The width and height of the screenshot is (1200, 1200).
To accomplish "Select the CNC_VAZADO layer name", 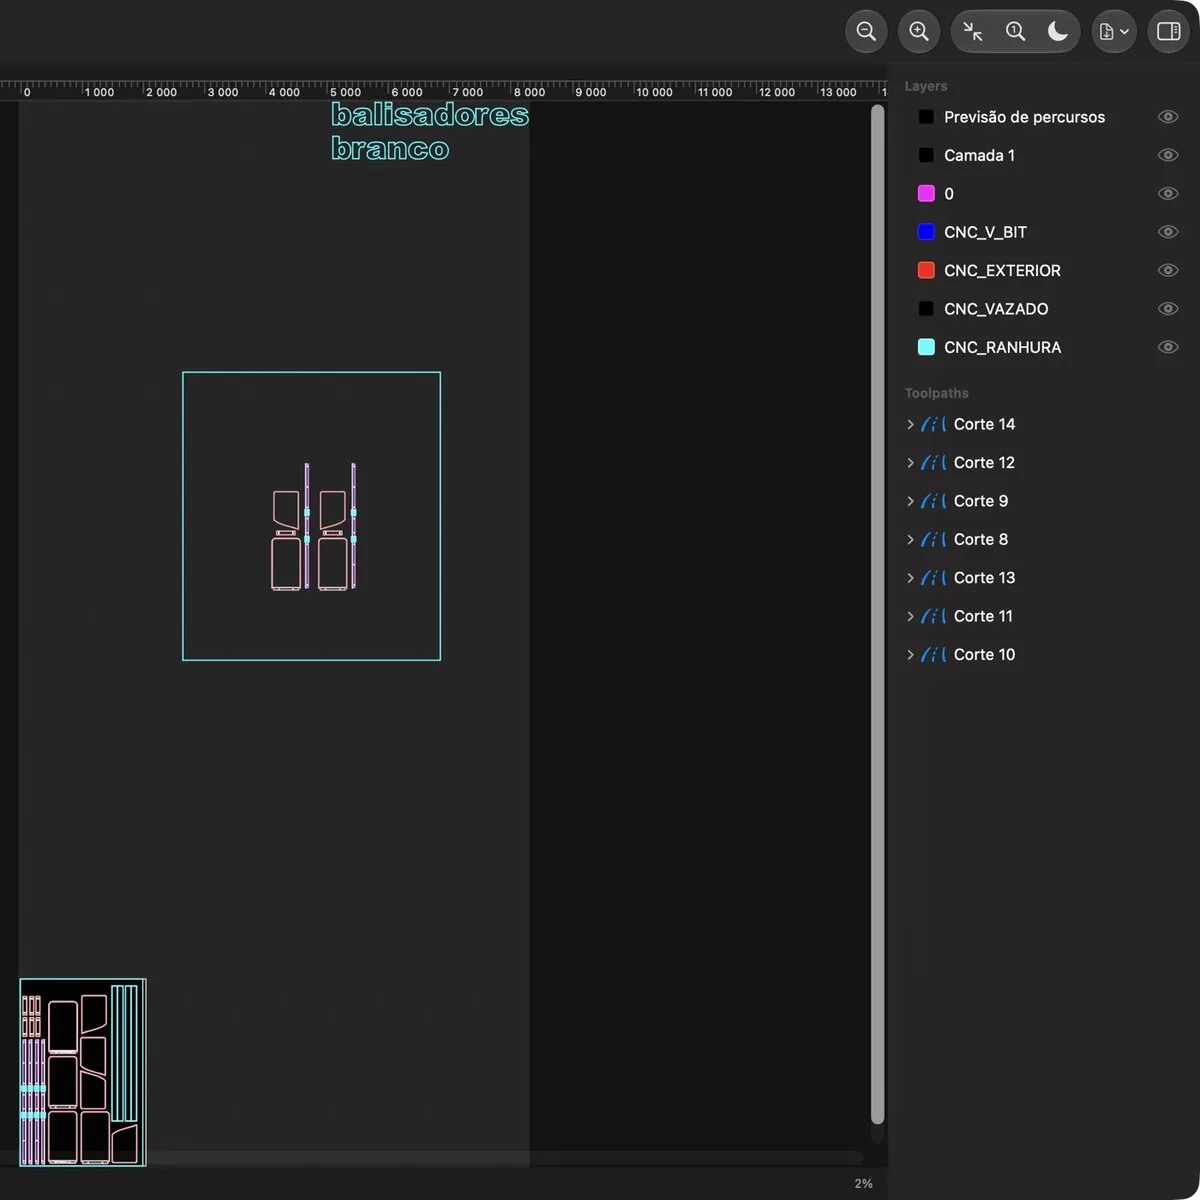I will tap(996, 308).
